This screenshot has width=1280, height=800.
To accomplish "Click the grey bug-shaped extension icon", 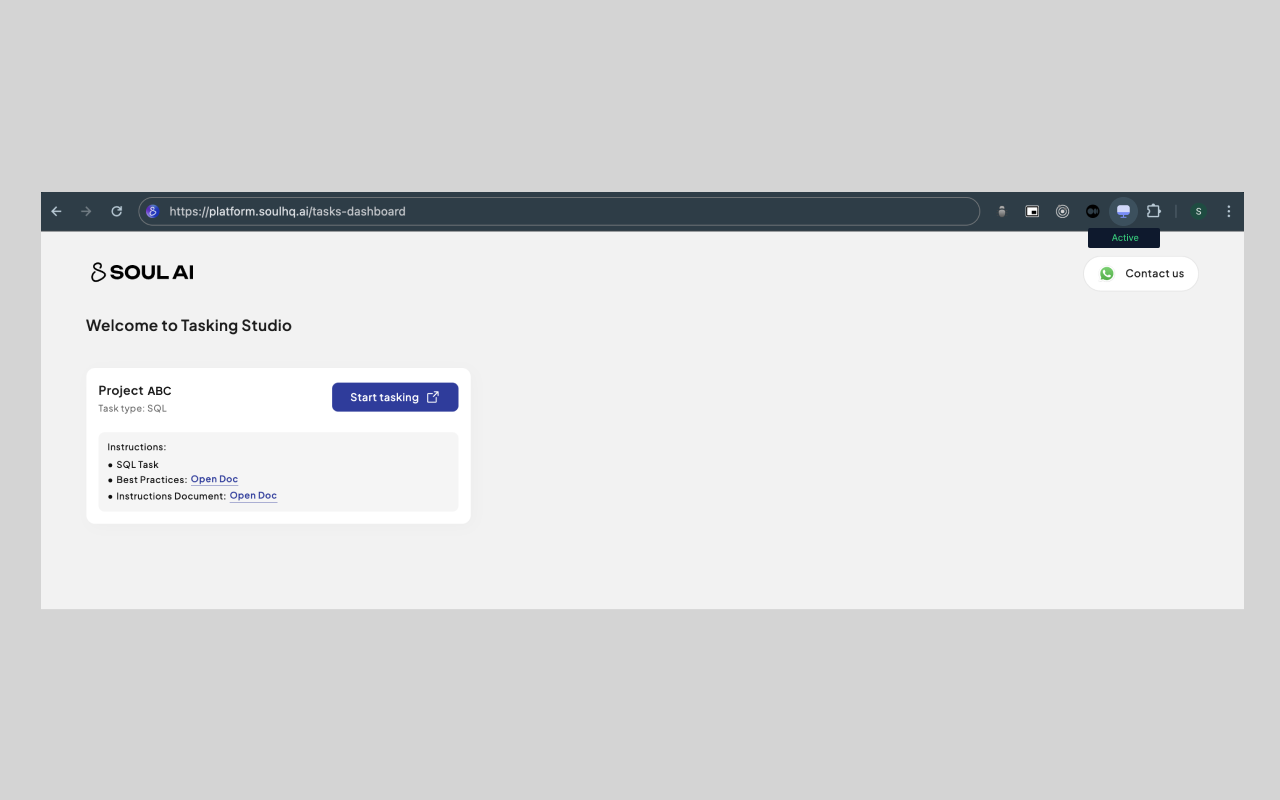I will [x=1002, y=211].
